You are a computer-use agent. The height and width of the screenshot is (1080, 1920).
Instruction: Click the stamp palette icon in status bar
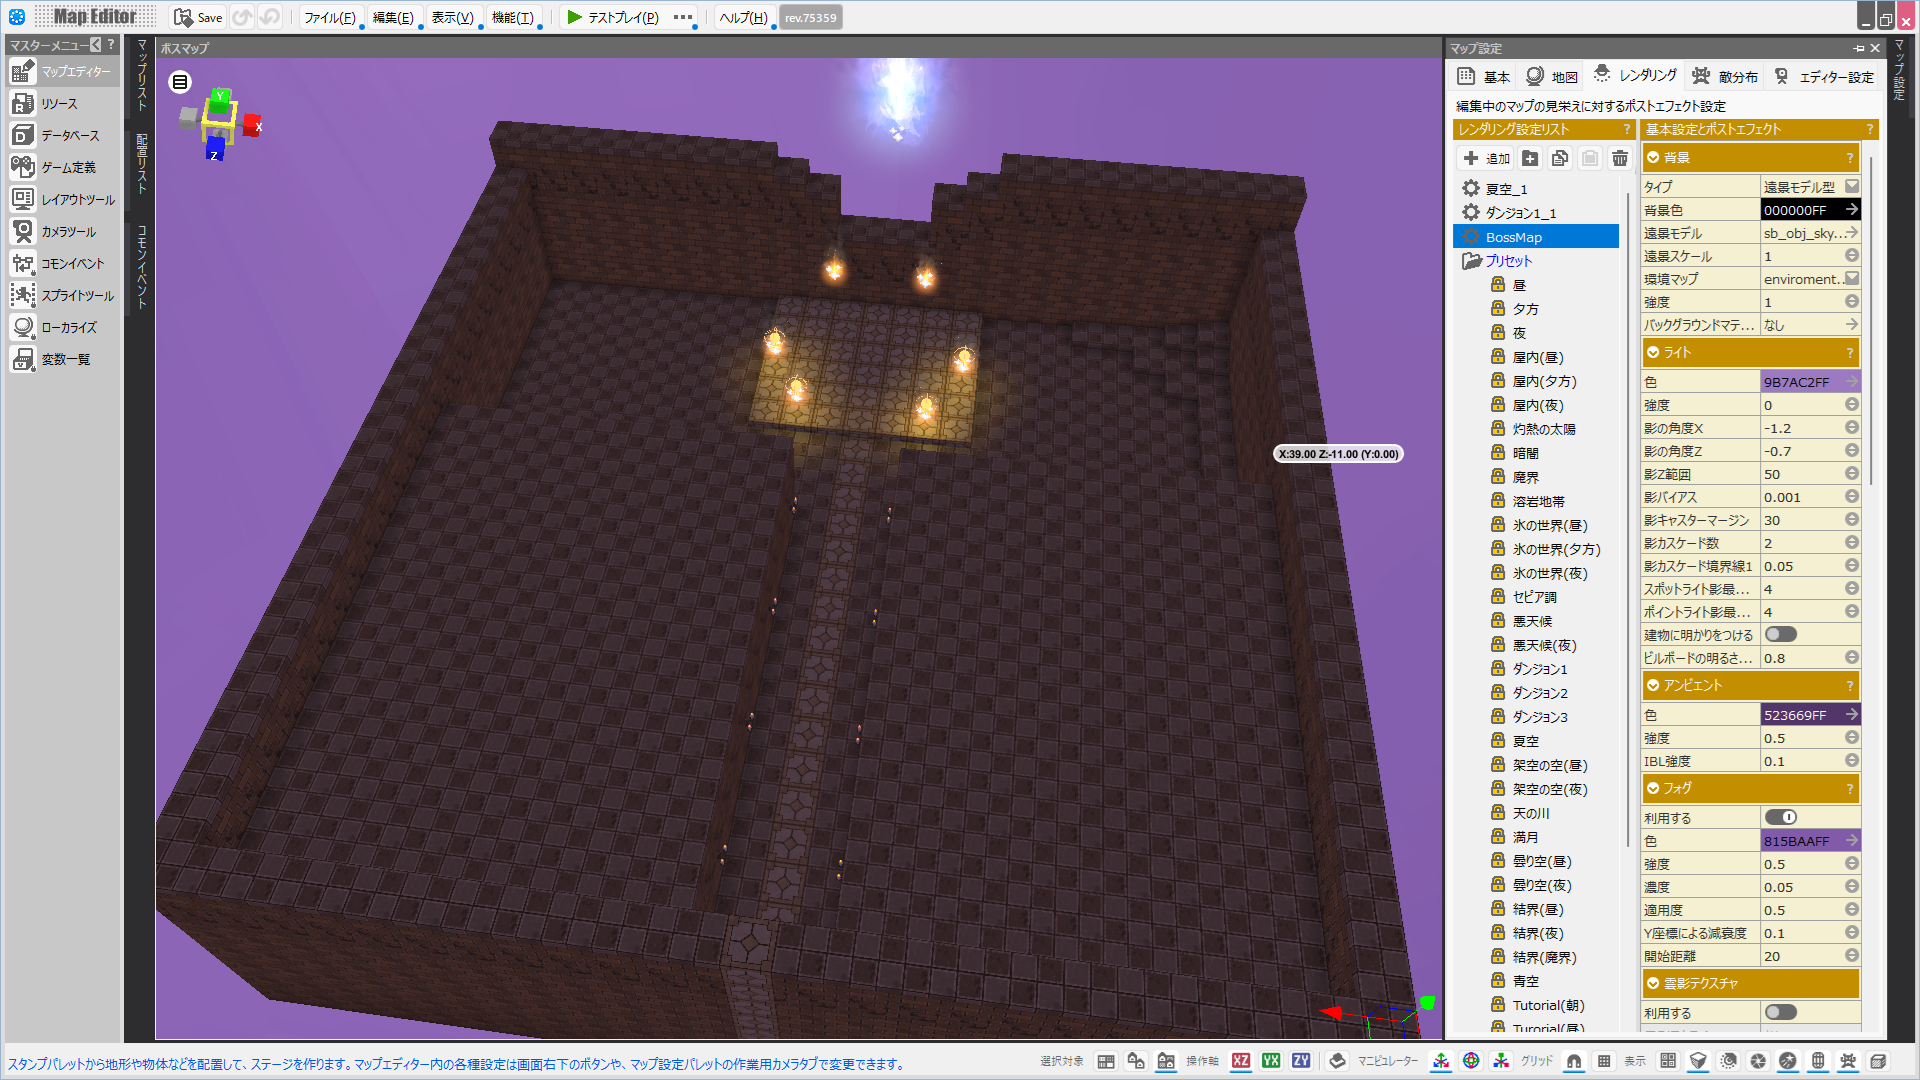[x=1337, y=1061]
